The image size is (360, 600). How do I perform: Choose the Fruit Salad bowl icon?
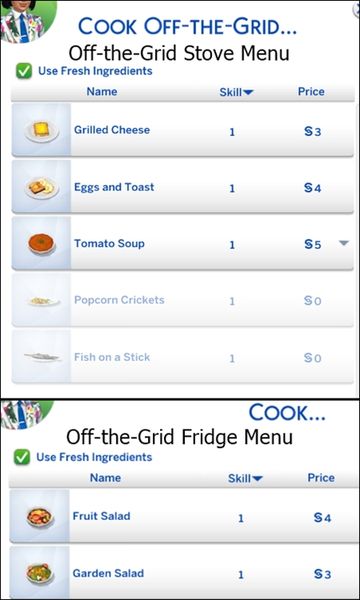40,517
